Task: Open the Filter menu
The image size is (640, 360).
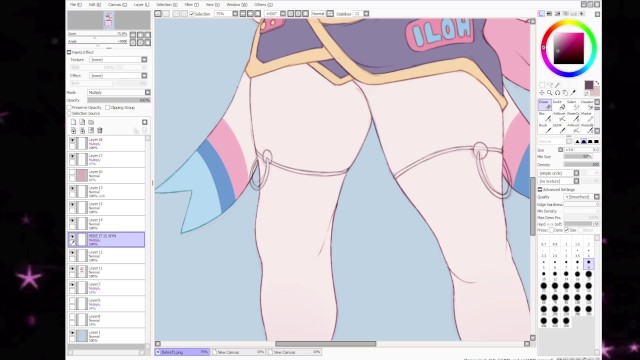Action: point(191,4)
